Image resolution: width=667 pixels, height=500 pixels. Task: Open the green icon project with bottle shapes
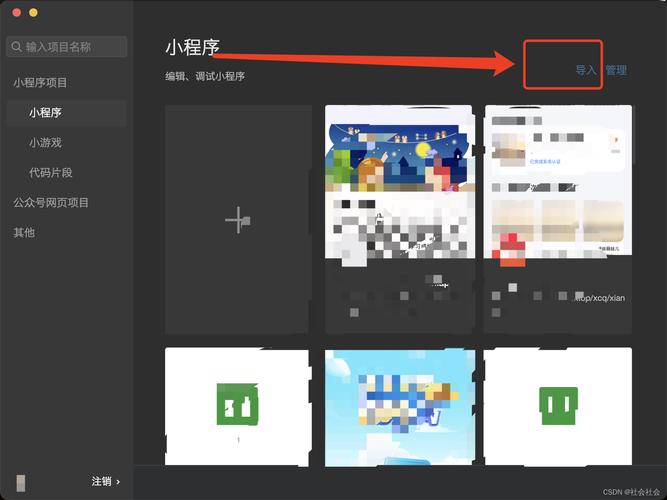(238, 406)
